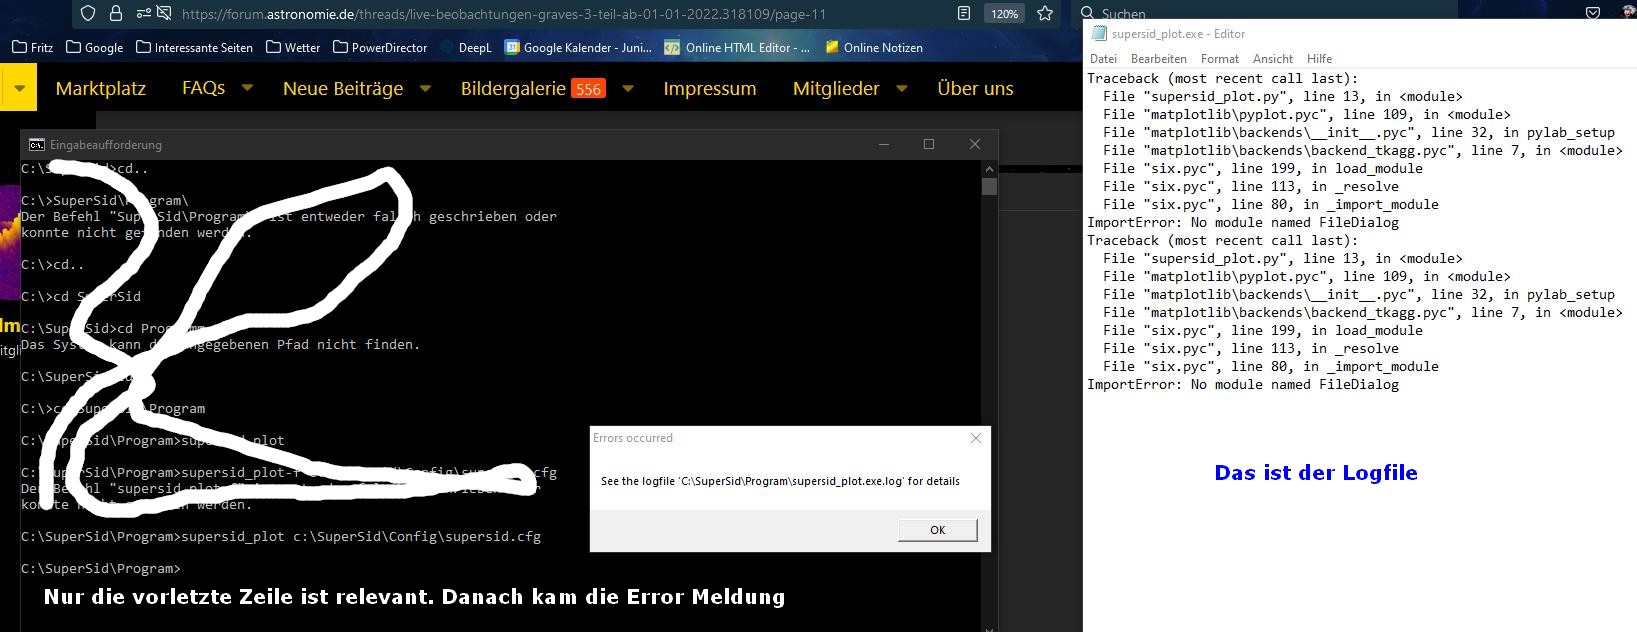
Task: Open the Hilfe menu in the Editor
Action: (x=1319, y=59)
